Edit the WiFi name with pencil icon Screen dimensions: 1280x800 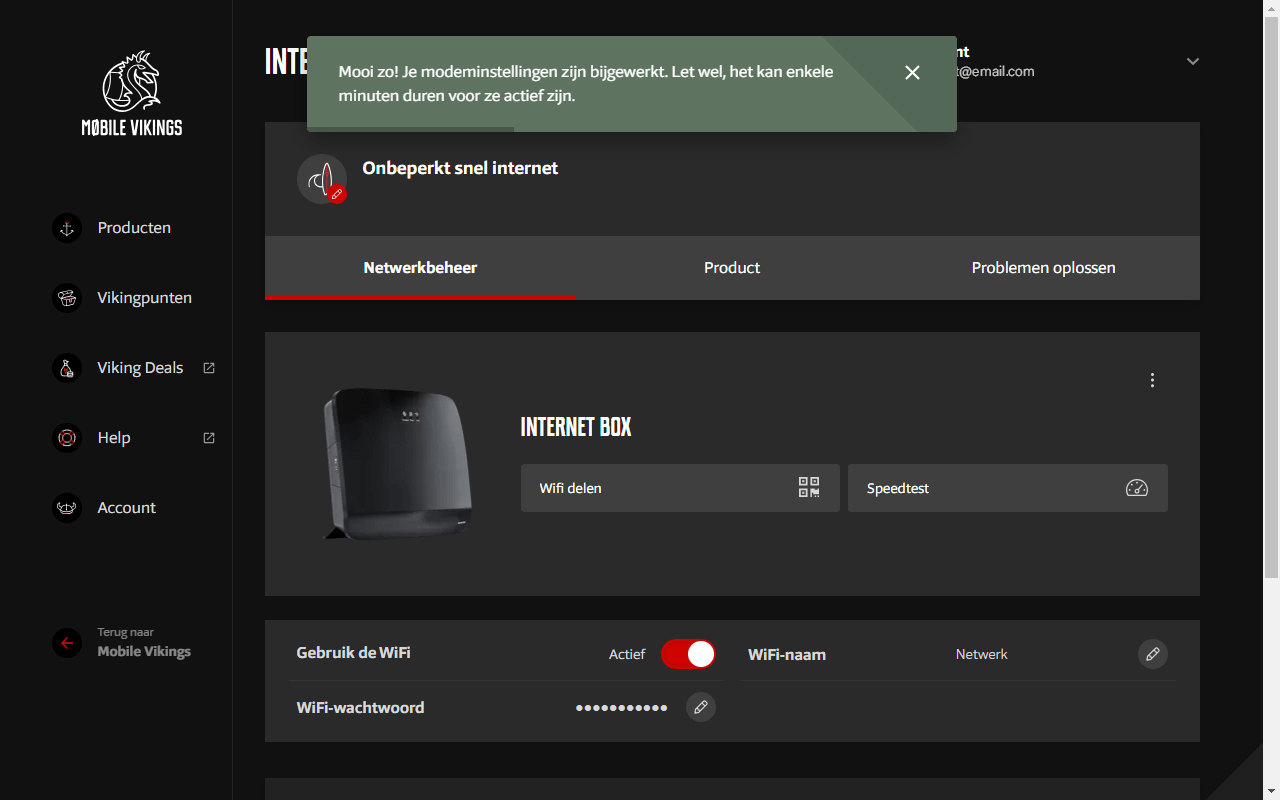[x=1152, y=654]
